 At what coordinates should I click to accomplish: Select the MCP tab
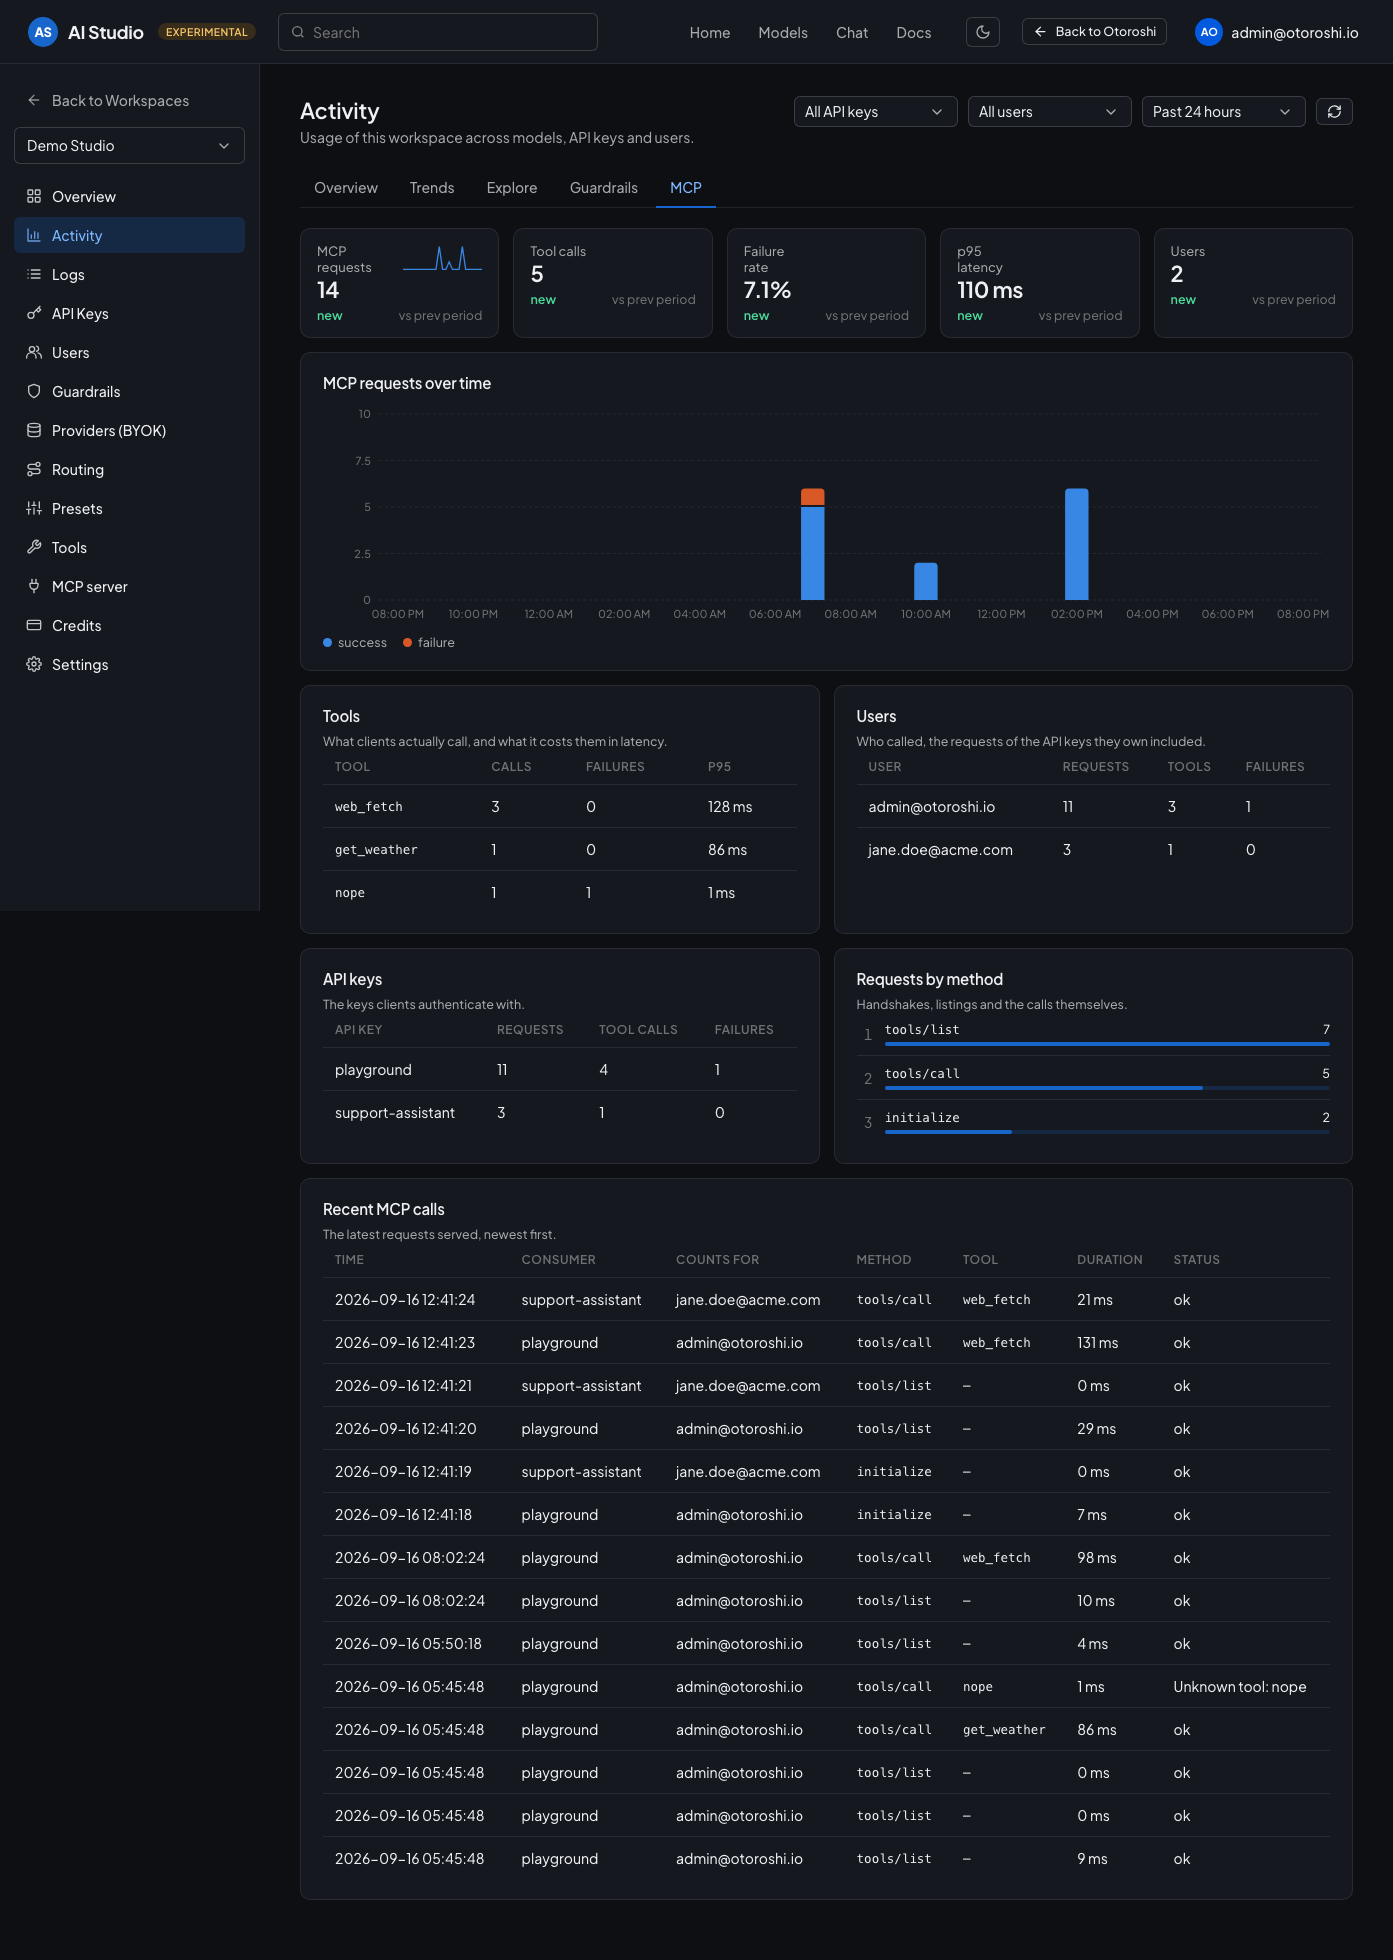(686, 188)
